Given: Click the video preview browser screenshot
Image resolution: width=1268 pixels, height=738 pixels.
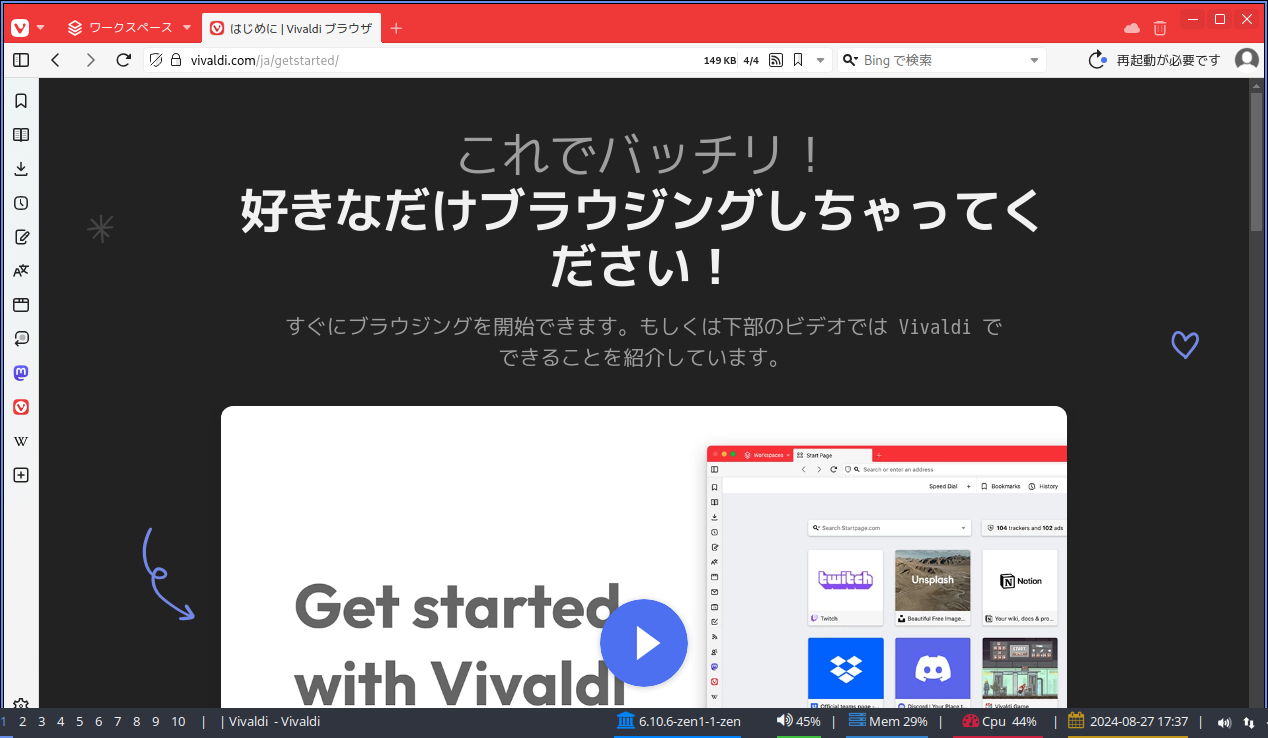Looking at the screenshot, I should pos(886,576).
